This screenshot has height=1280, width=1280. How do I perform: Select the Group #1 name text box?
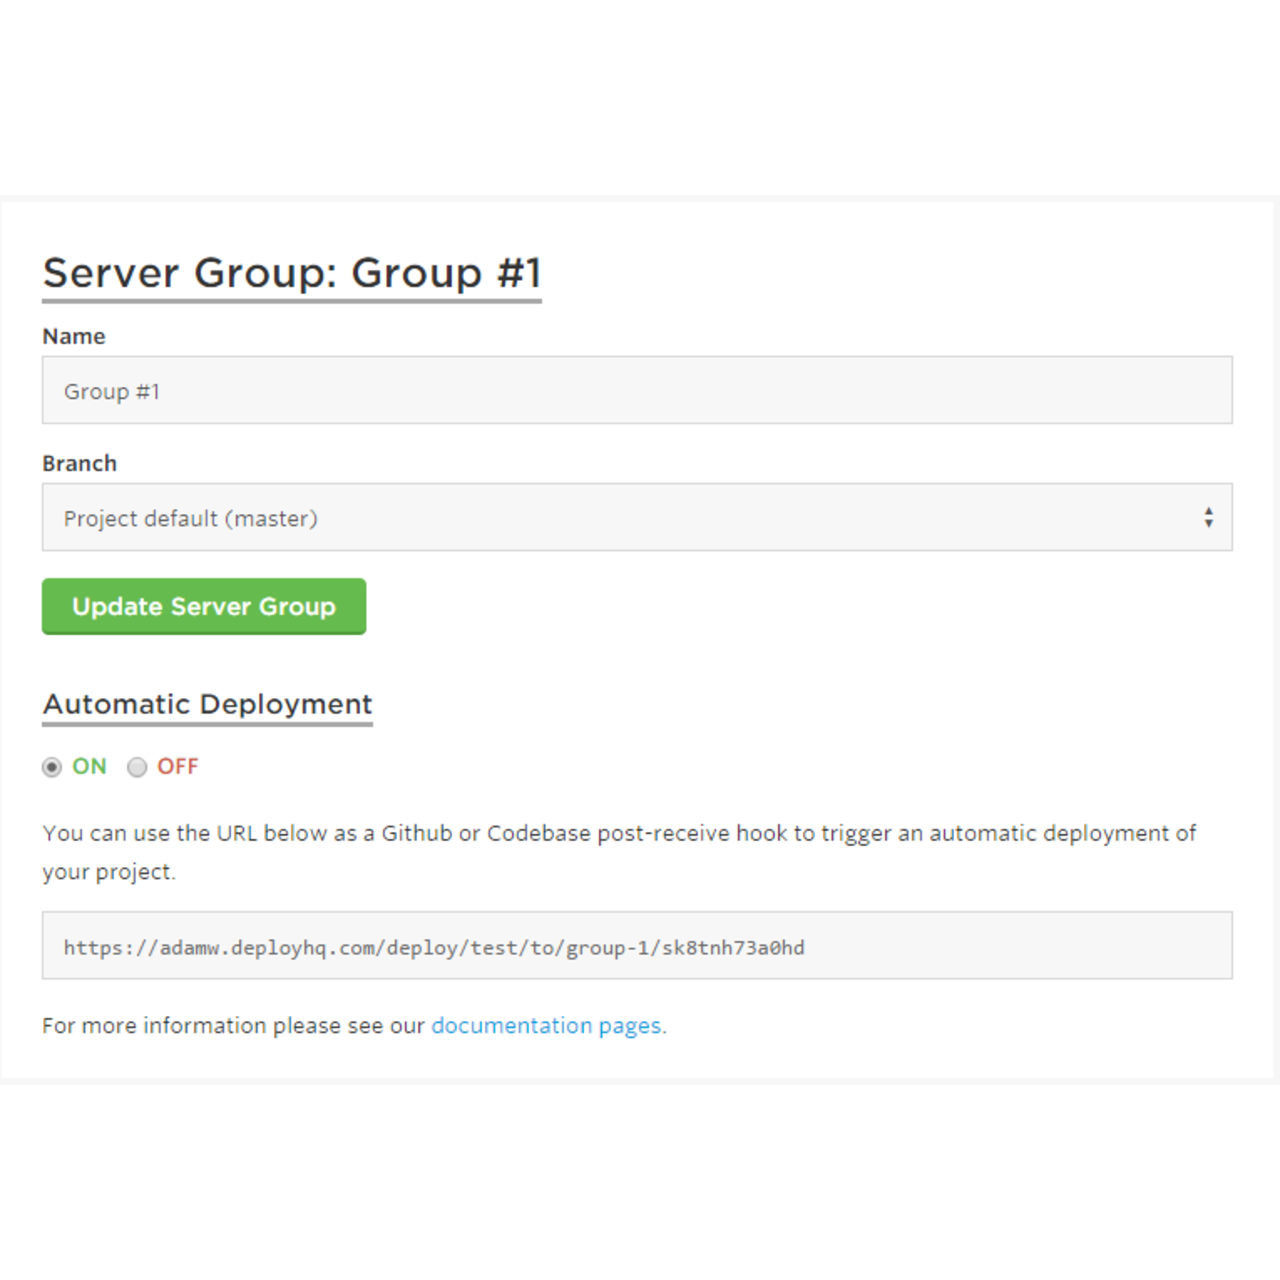coord(636,390)
